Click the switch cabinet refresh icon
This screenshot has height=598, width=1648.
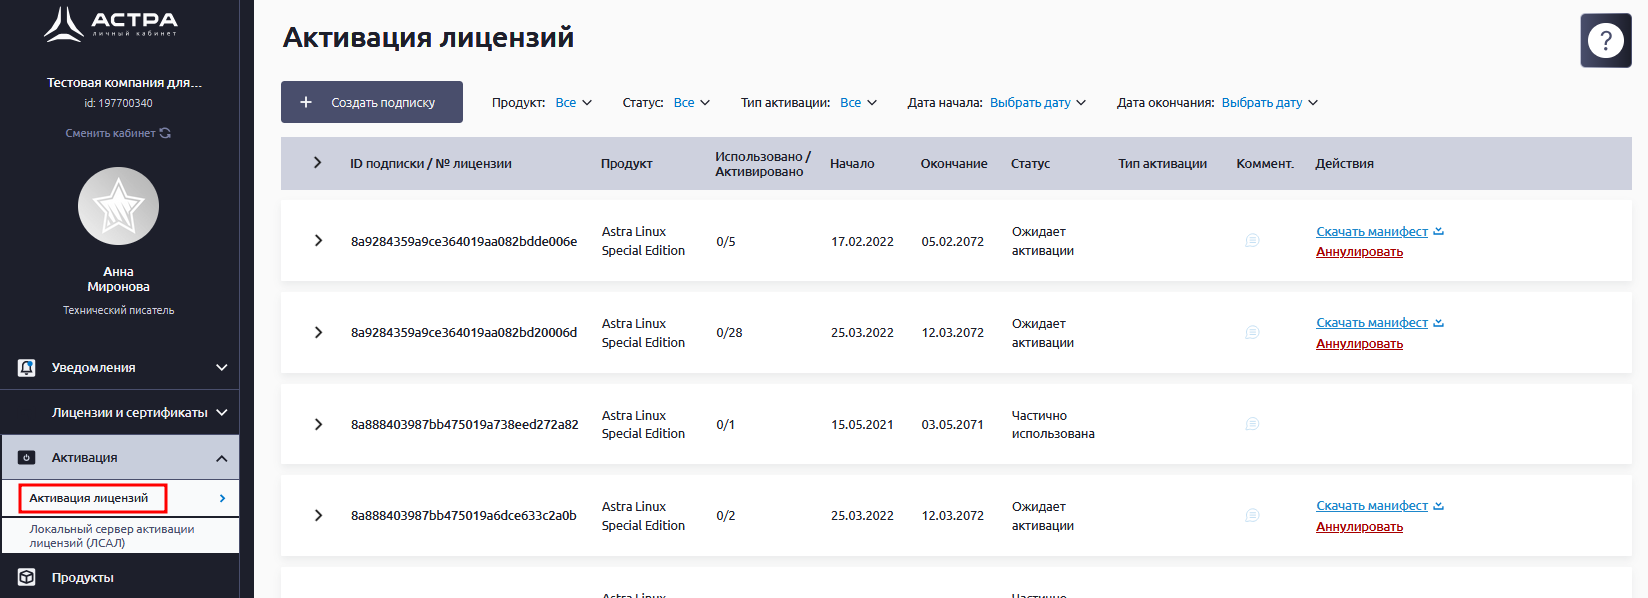165,133
